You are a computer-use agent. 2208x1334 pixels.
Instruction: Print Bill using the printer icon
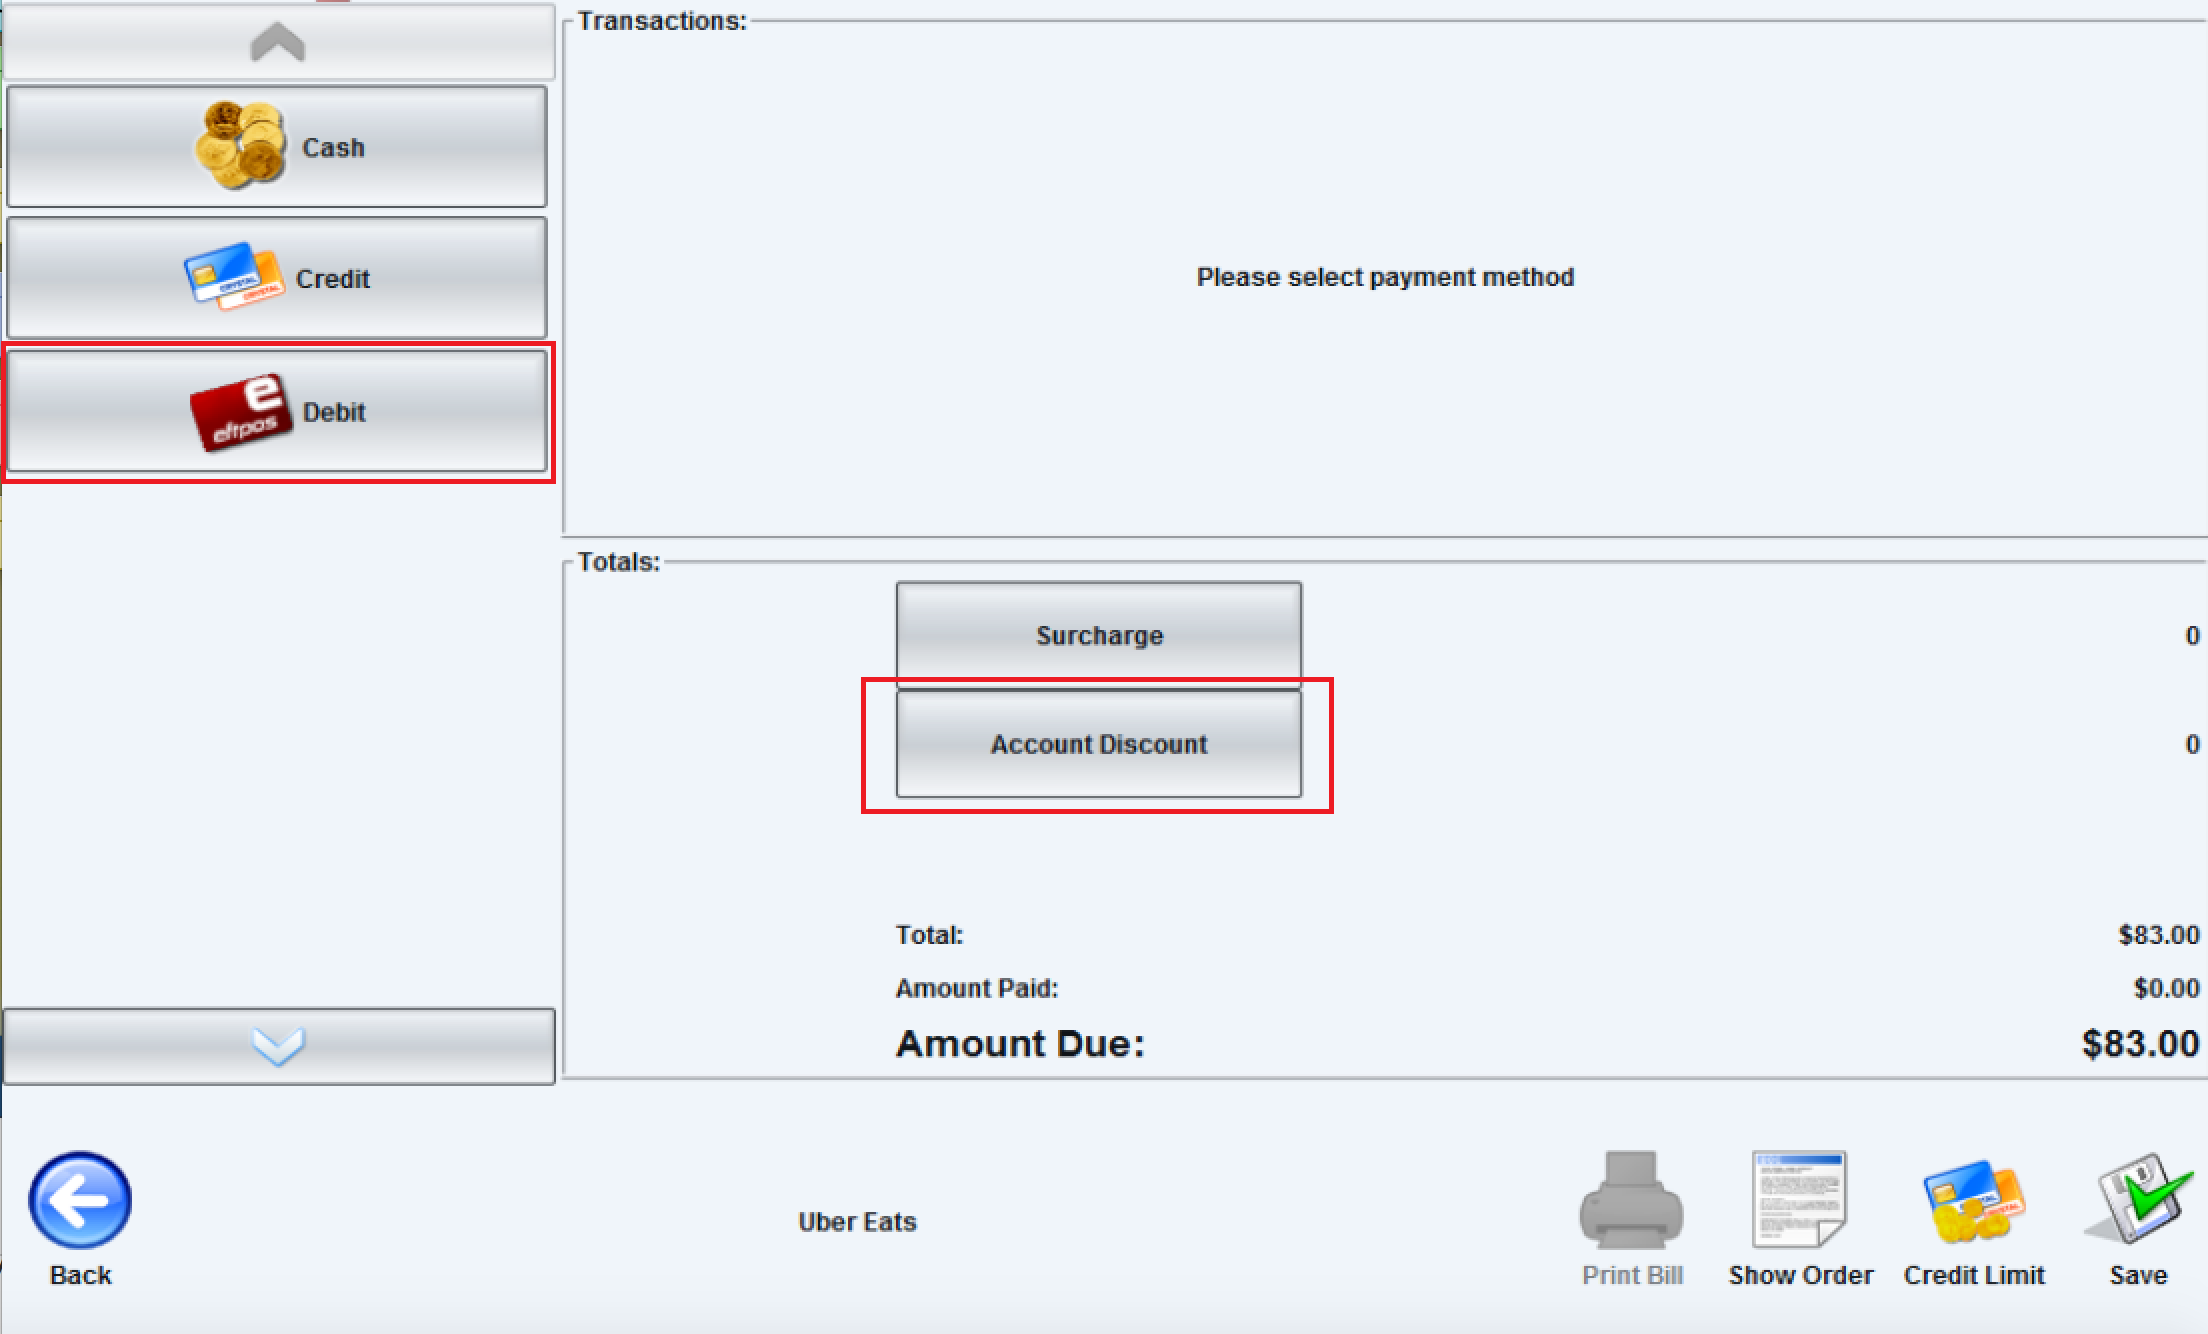[1632, 1220]
